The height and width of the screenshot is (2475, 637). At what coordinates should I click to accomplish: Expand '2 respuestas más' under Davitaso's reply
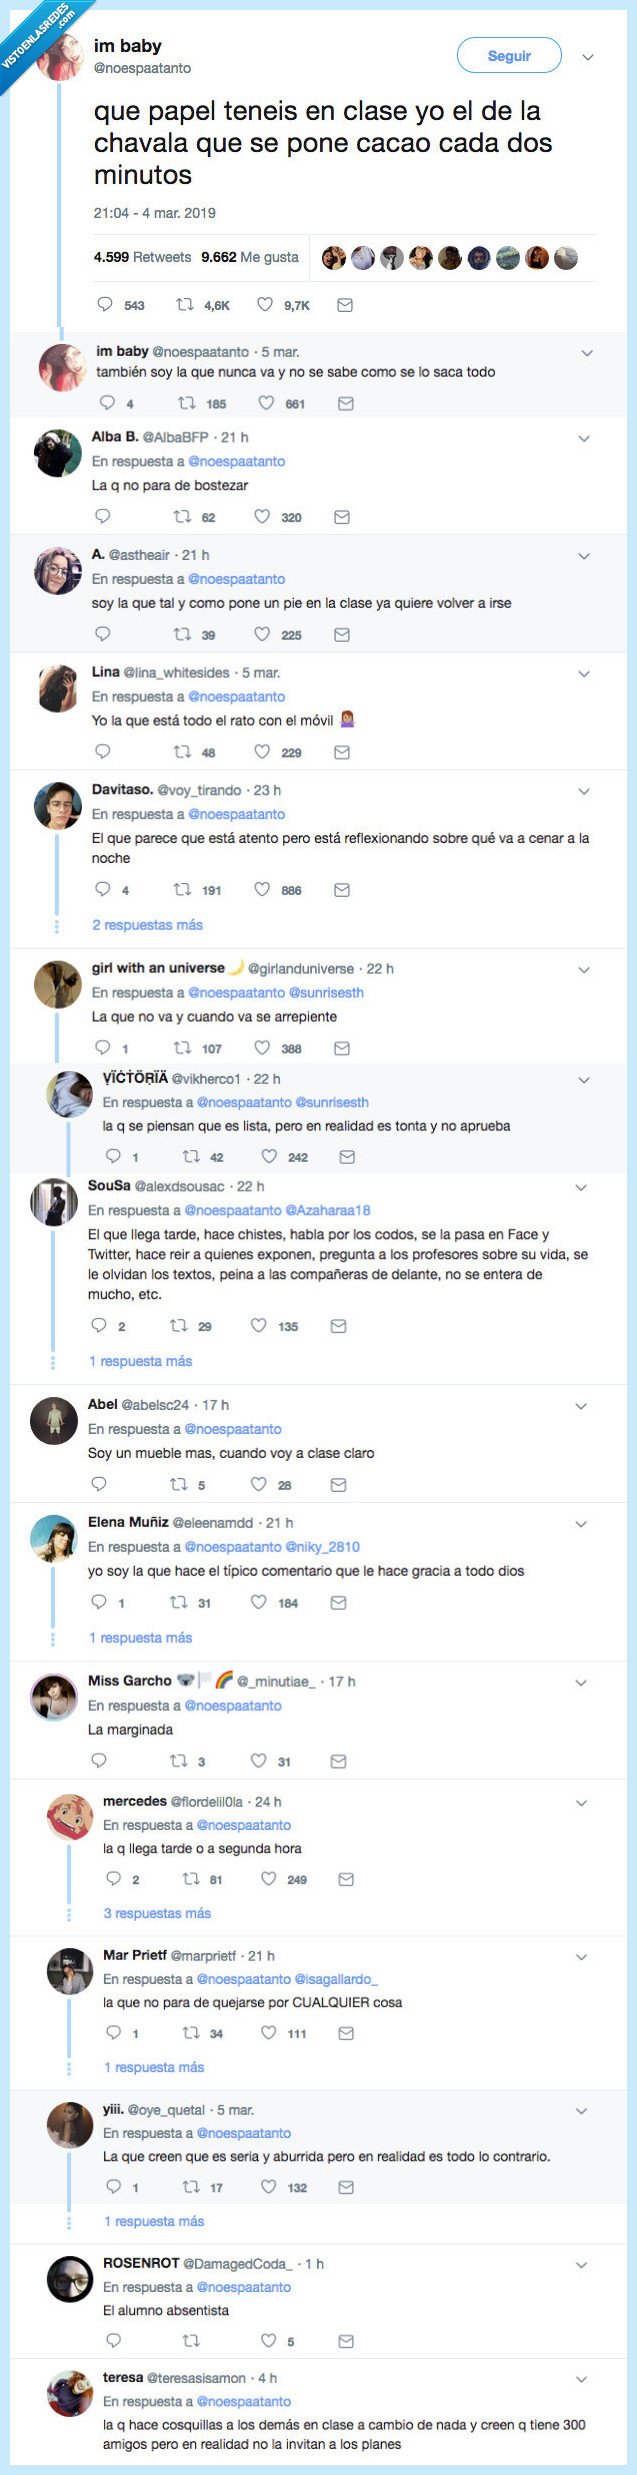(x=148, y=925)
